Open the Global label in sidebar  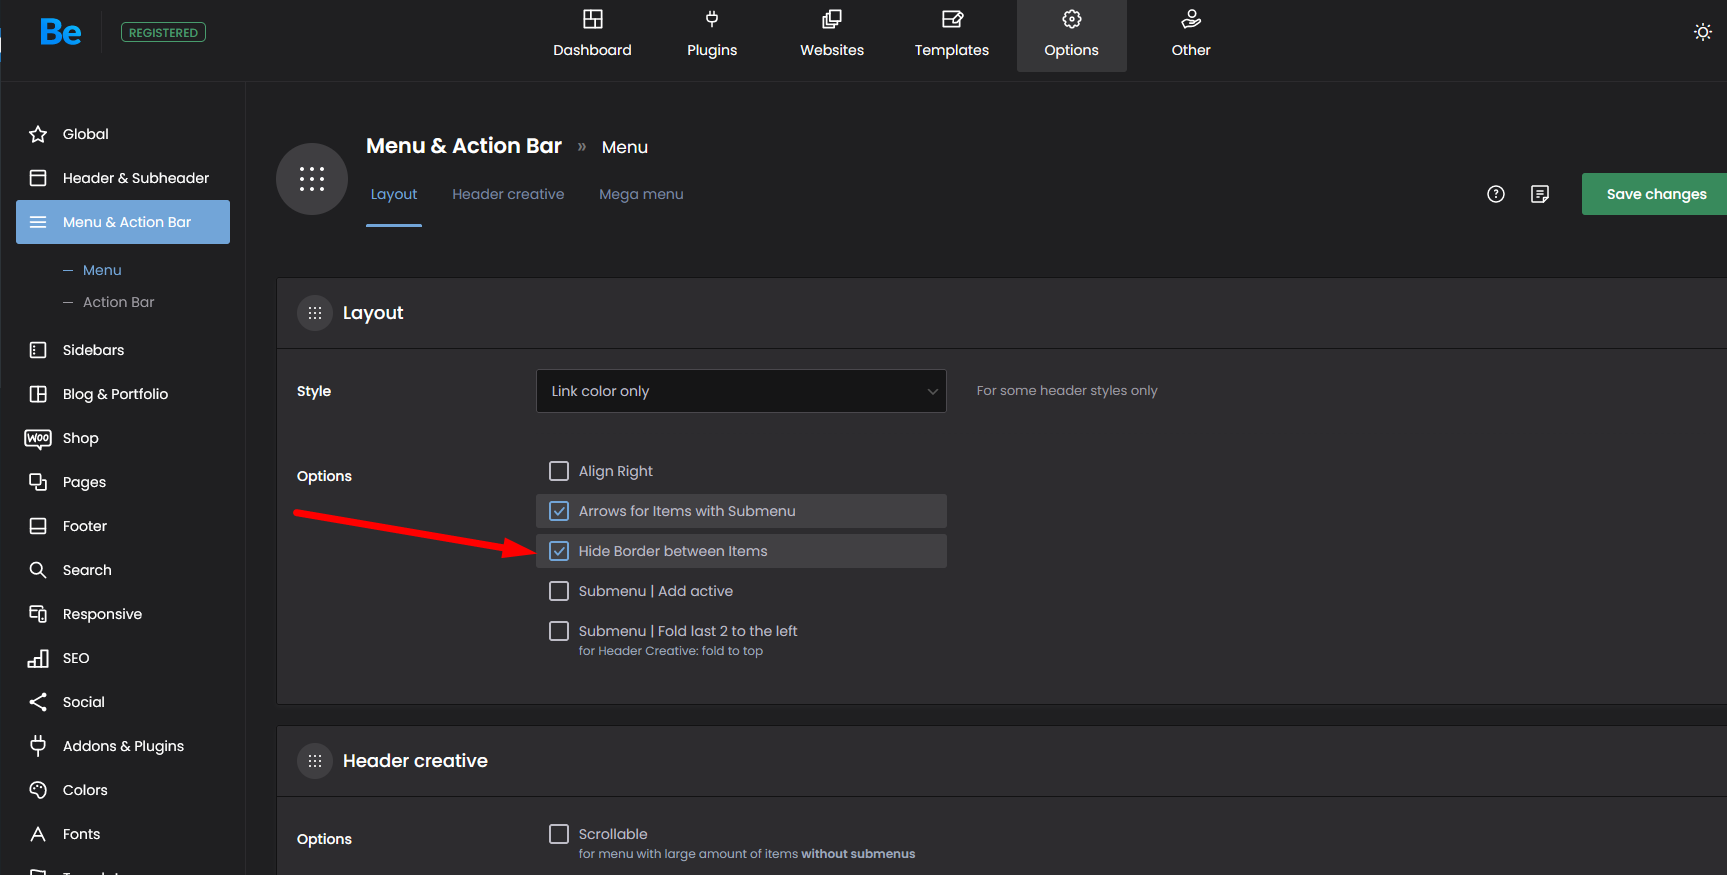tap(86, 134)
